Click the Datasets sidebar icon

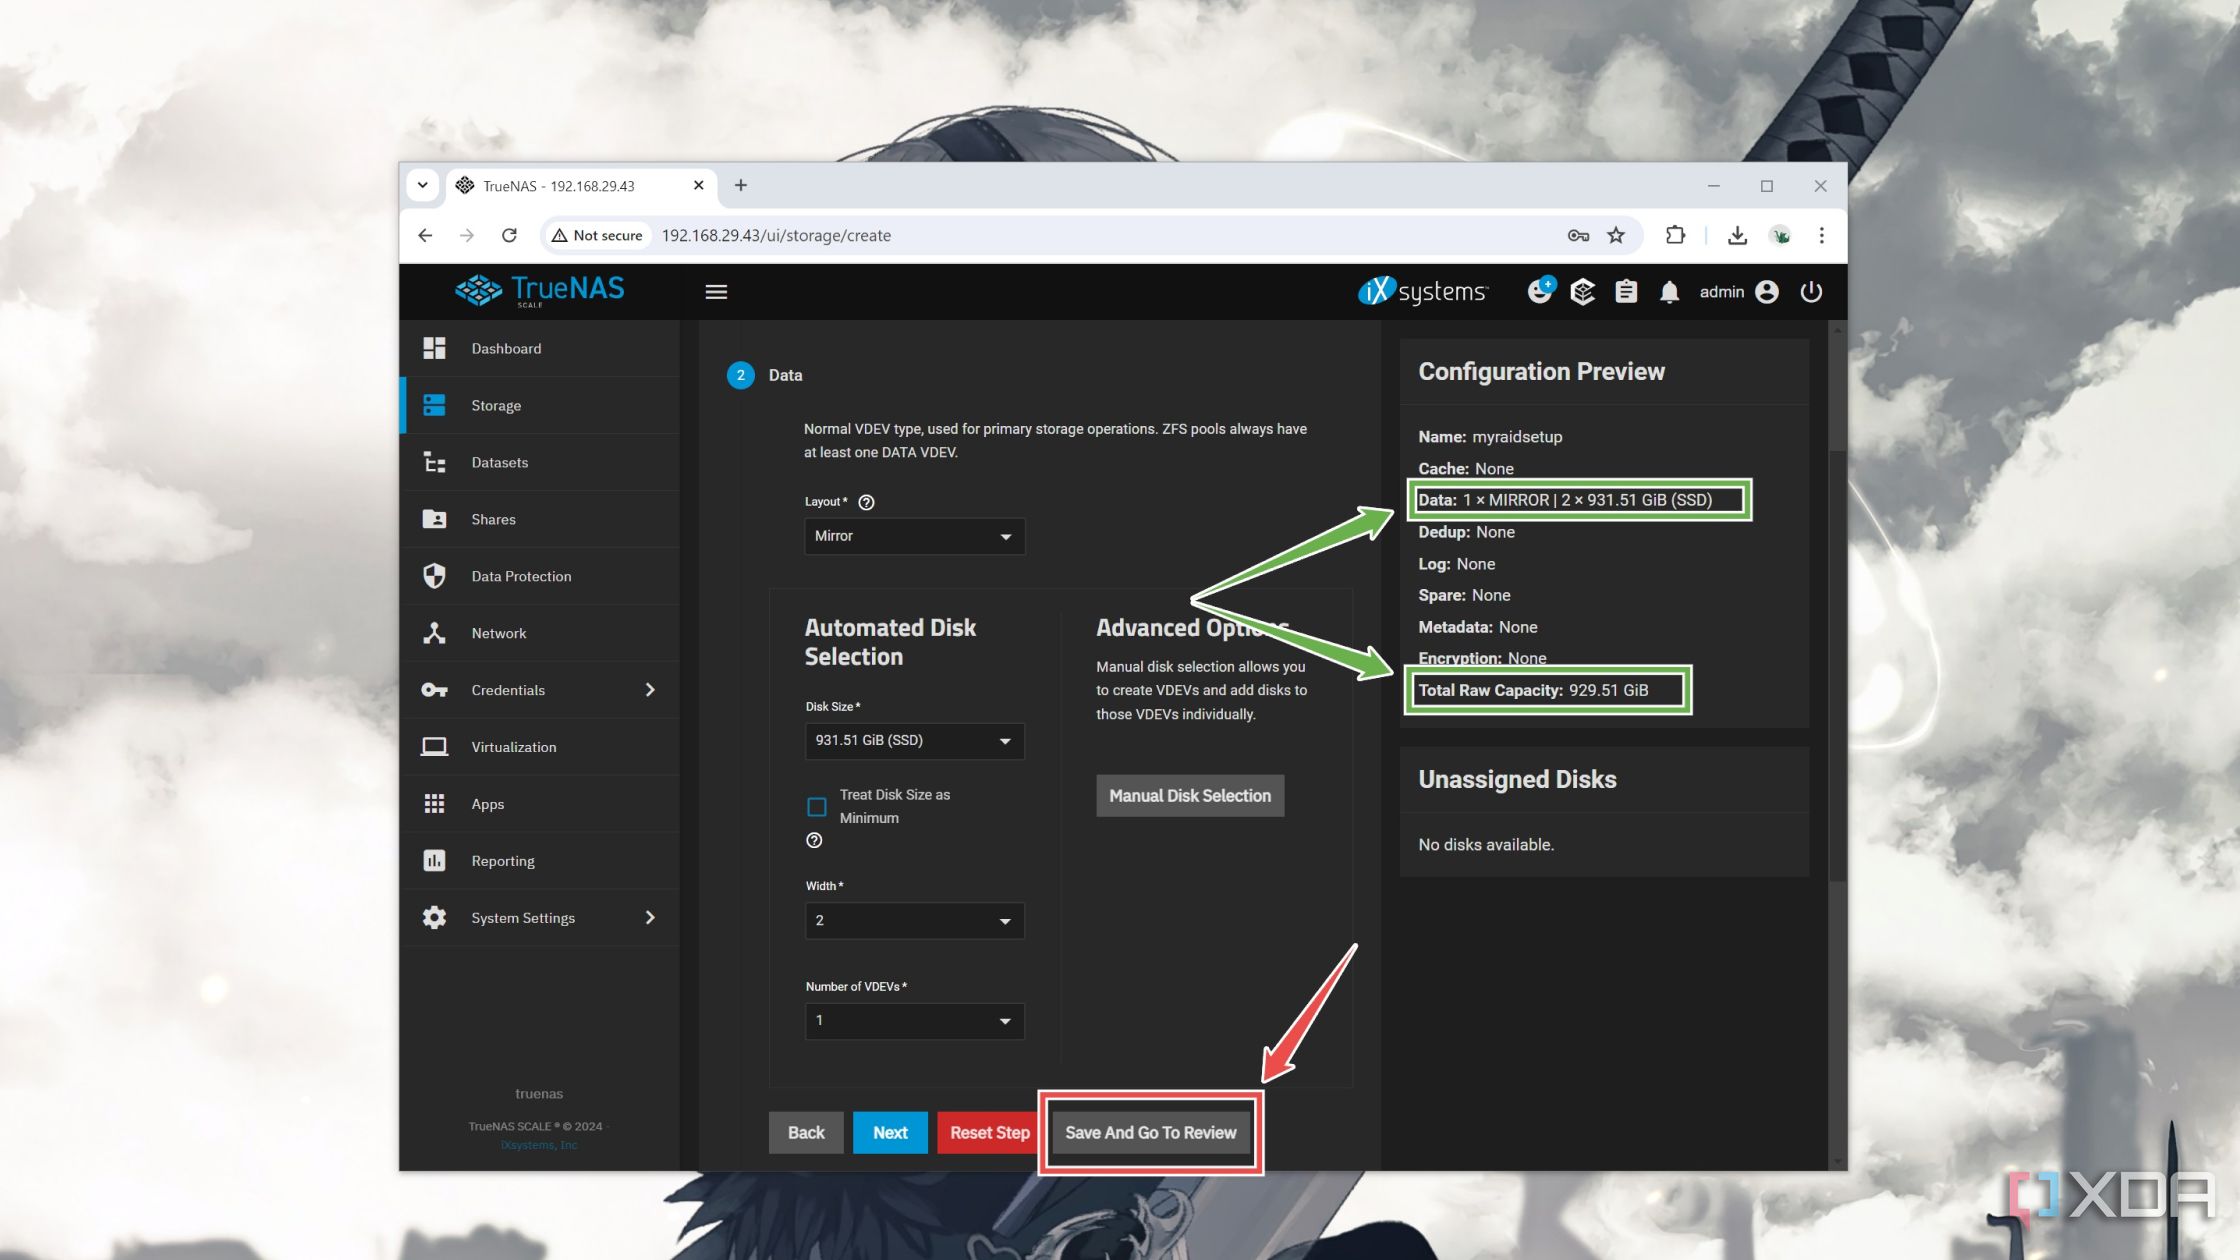(437, 462)
